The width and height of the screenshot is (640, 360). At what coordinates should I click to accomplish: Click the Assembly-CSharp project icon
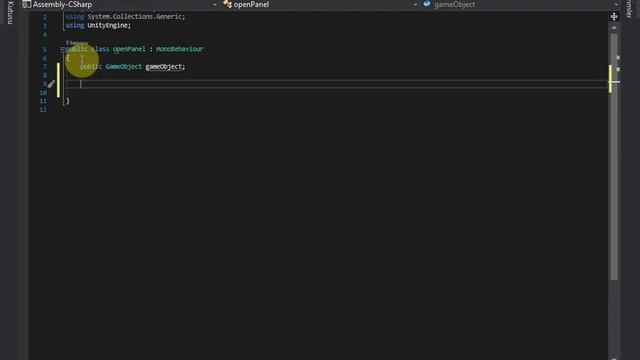[x=27, y=4]
